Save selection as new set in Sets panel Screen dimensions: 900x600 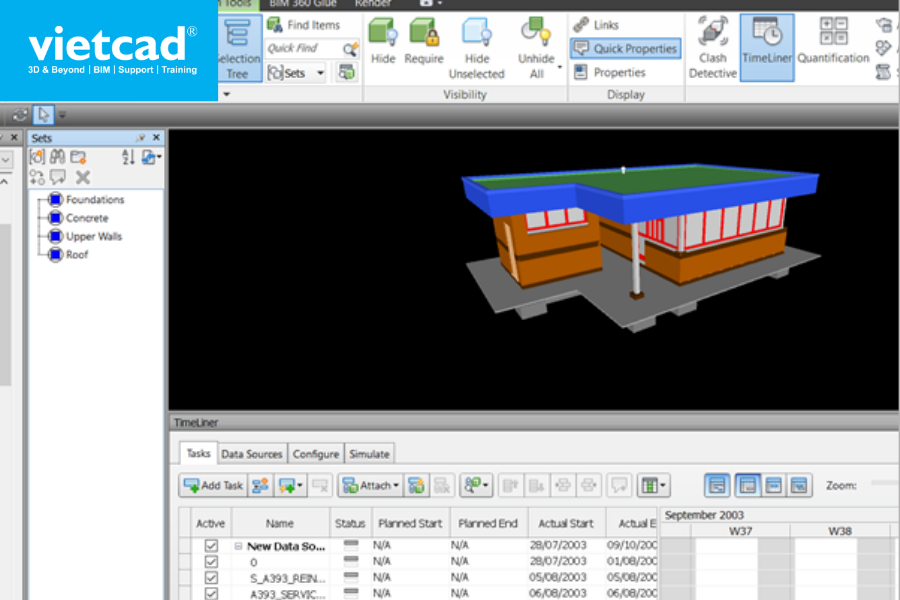(x=37, y=157)
